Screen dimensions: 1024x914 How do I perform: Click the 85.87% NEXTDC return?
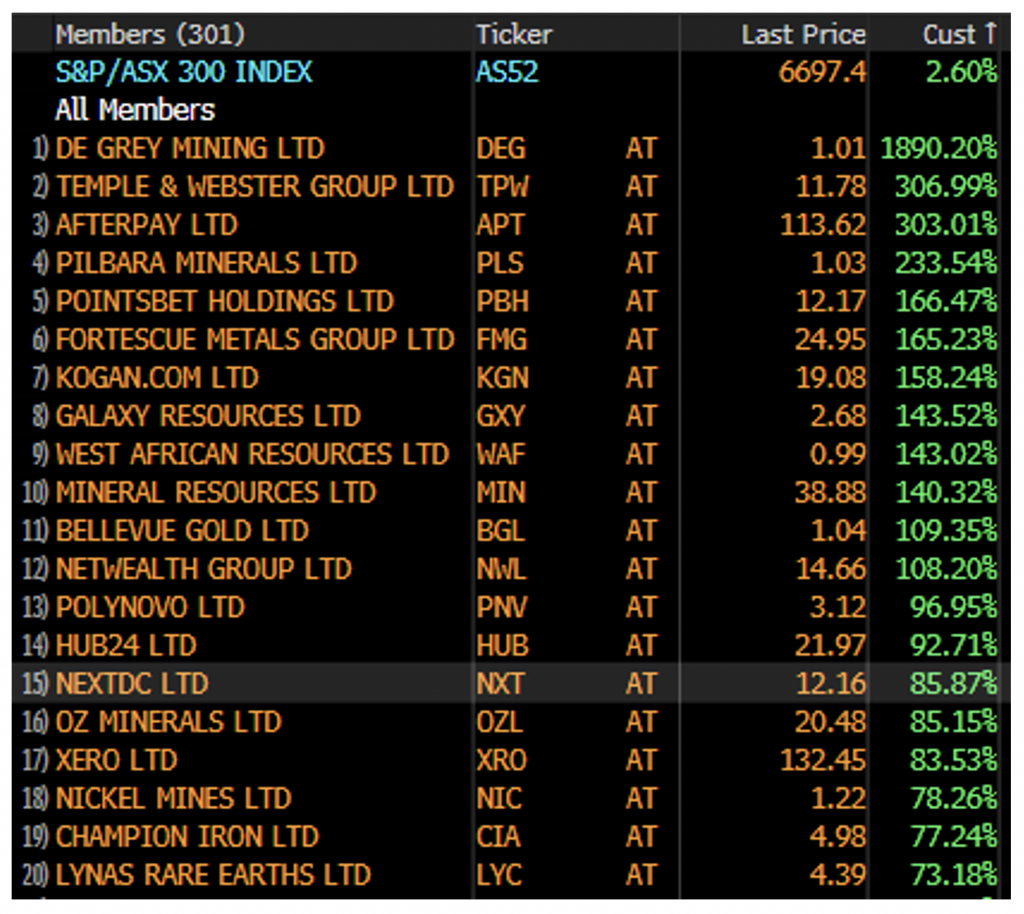(x=953, y=684)
